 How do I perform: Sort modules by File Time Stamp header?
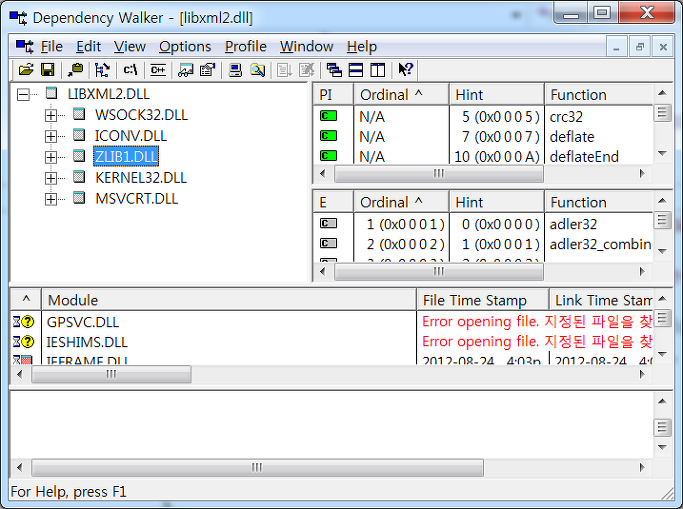483,300
